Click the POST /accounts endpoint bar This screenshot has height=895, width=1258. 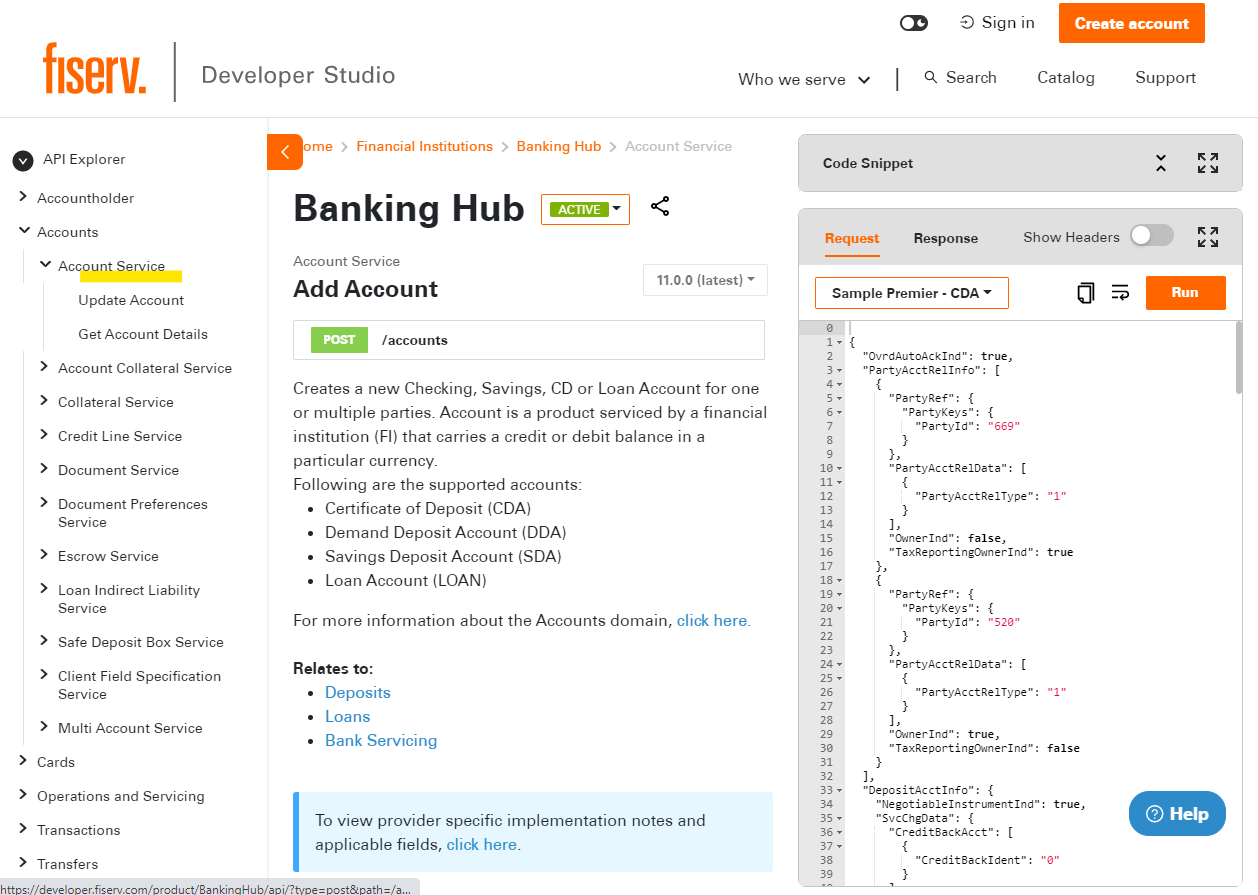[x=529, y=340]
